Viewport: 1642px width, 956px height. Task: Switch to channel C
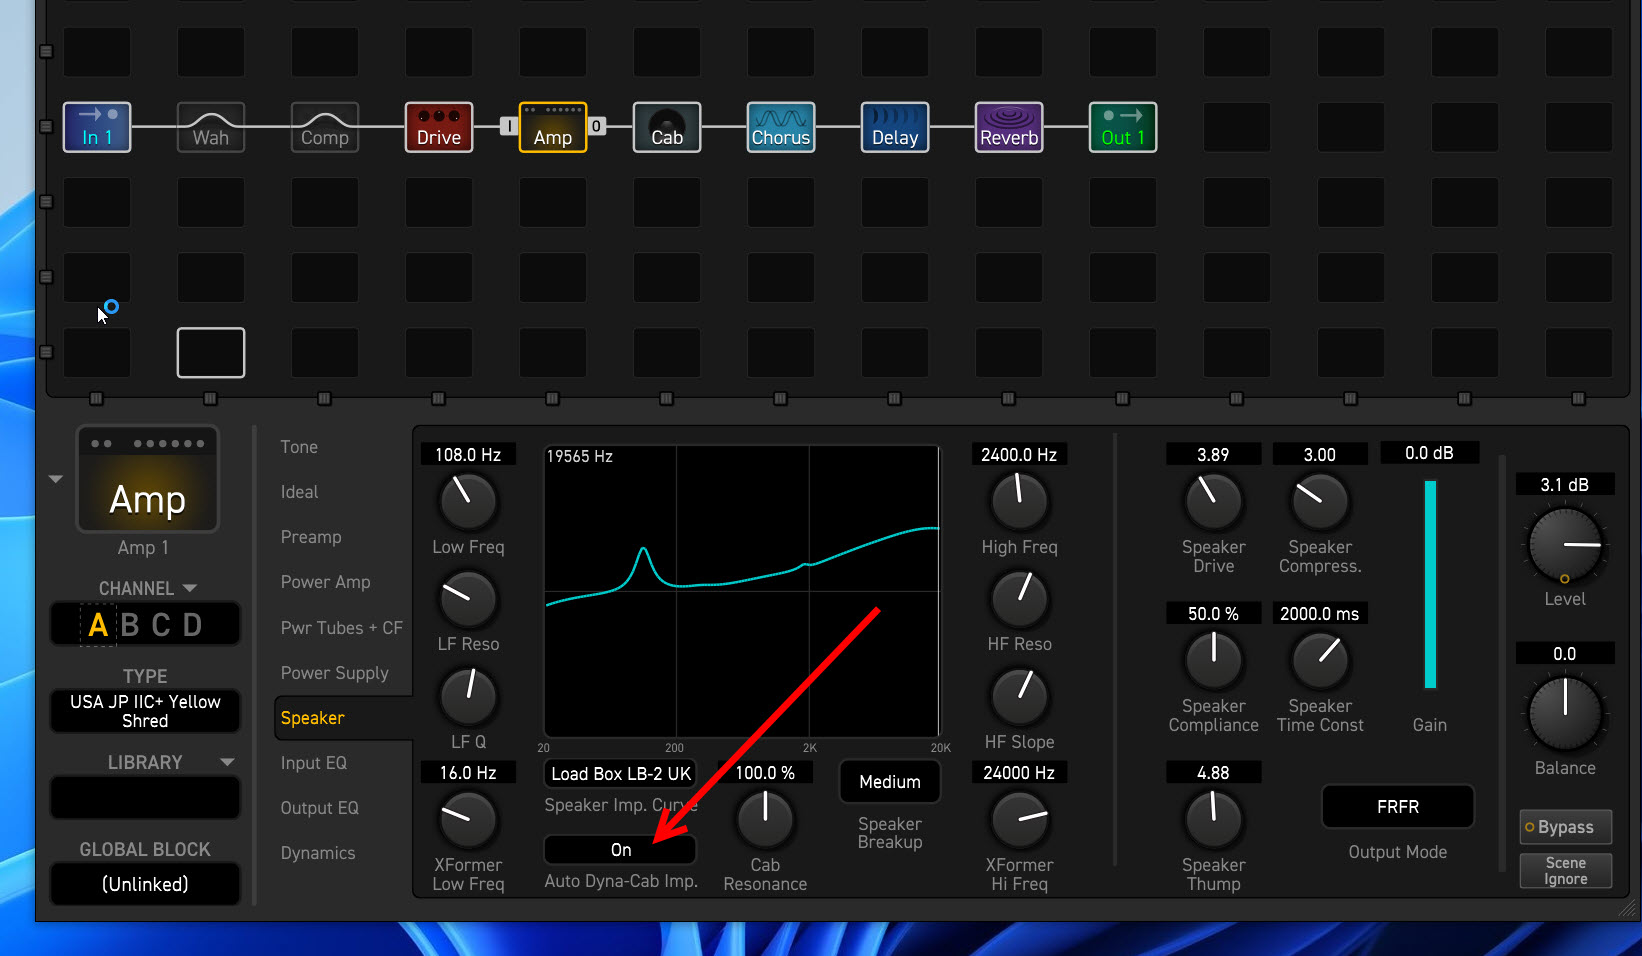click(x=160, y=625)
